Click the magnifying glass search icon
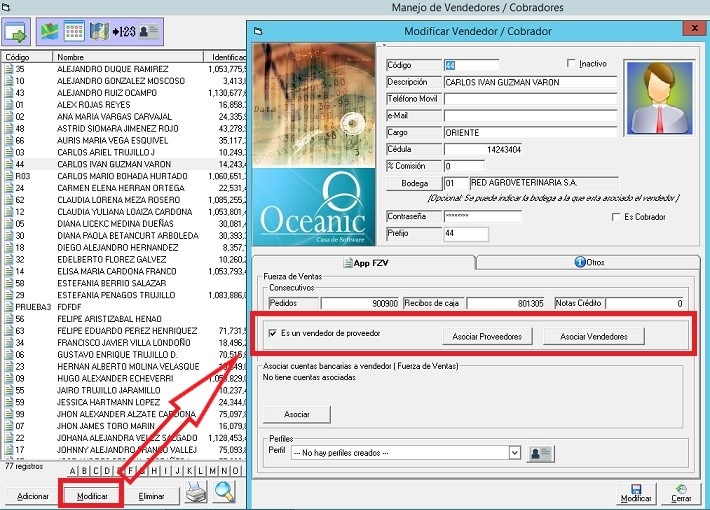This screenshot has width=710, height=510. [224, 492]
